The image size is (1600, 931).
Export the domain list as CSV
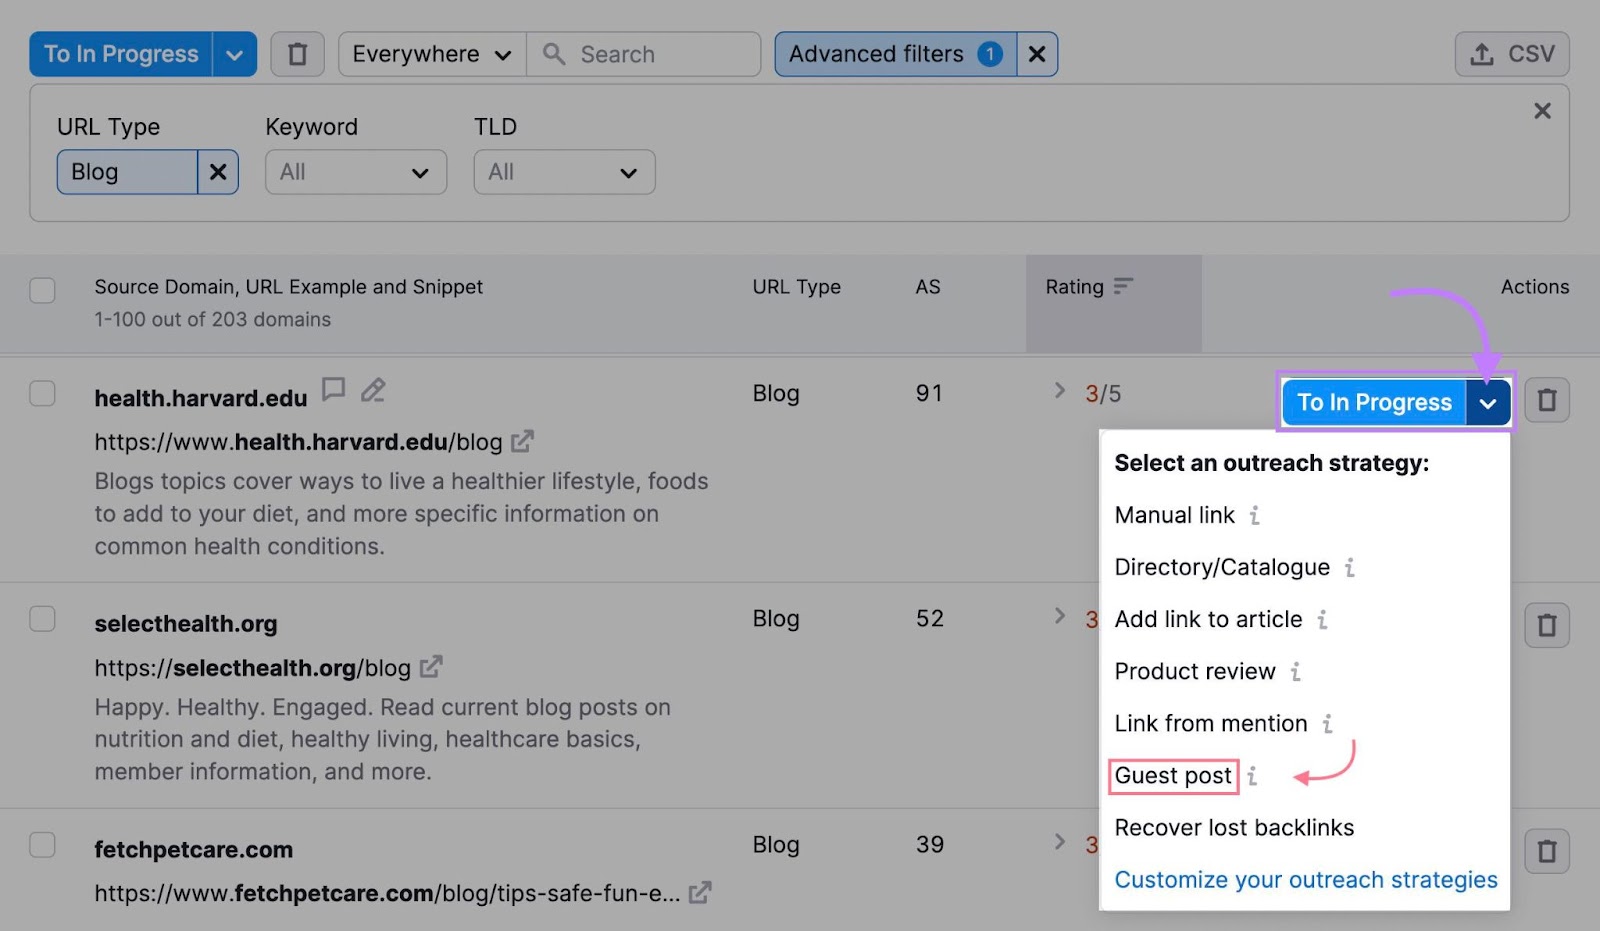[x=1511, y=54]
